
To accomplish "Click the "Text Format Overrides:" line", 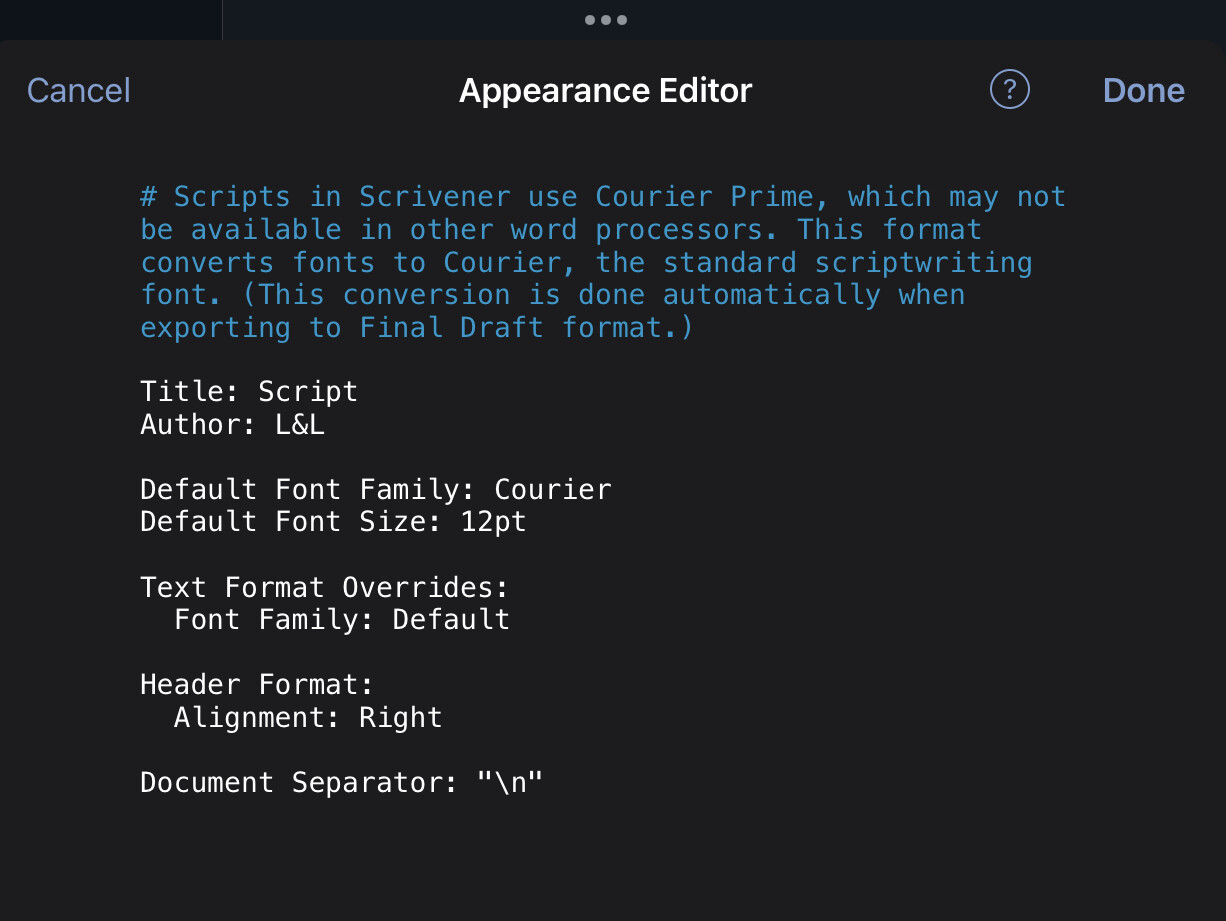I will tap(324, 586).
